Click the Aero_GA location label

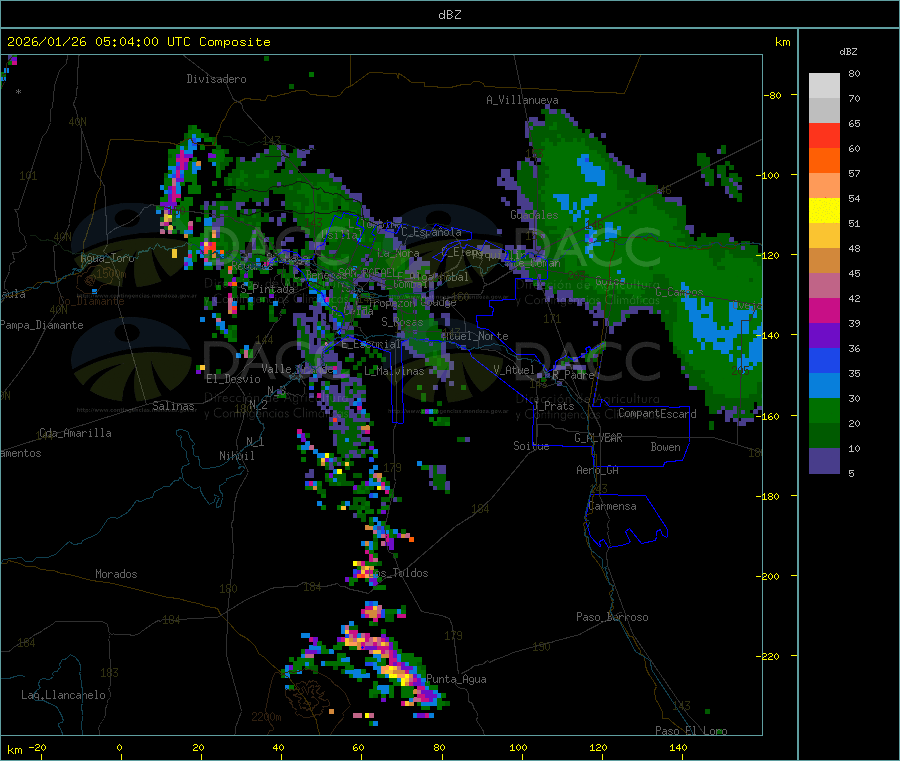point(598,470)
